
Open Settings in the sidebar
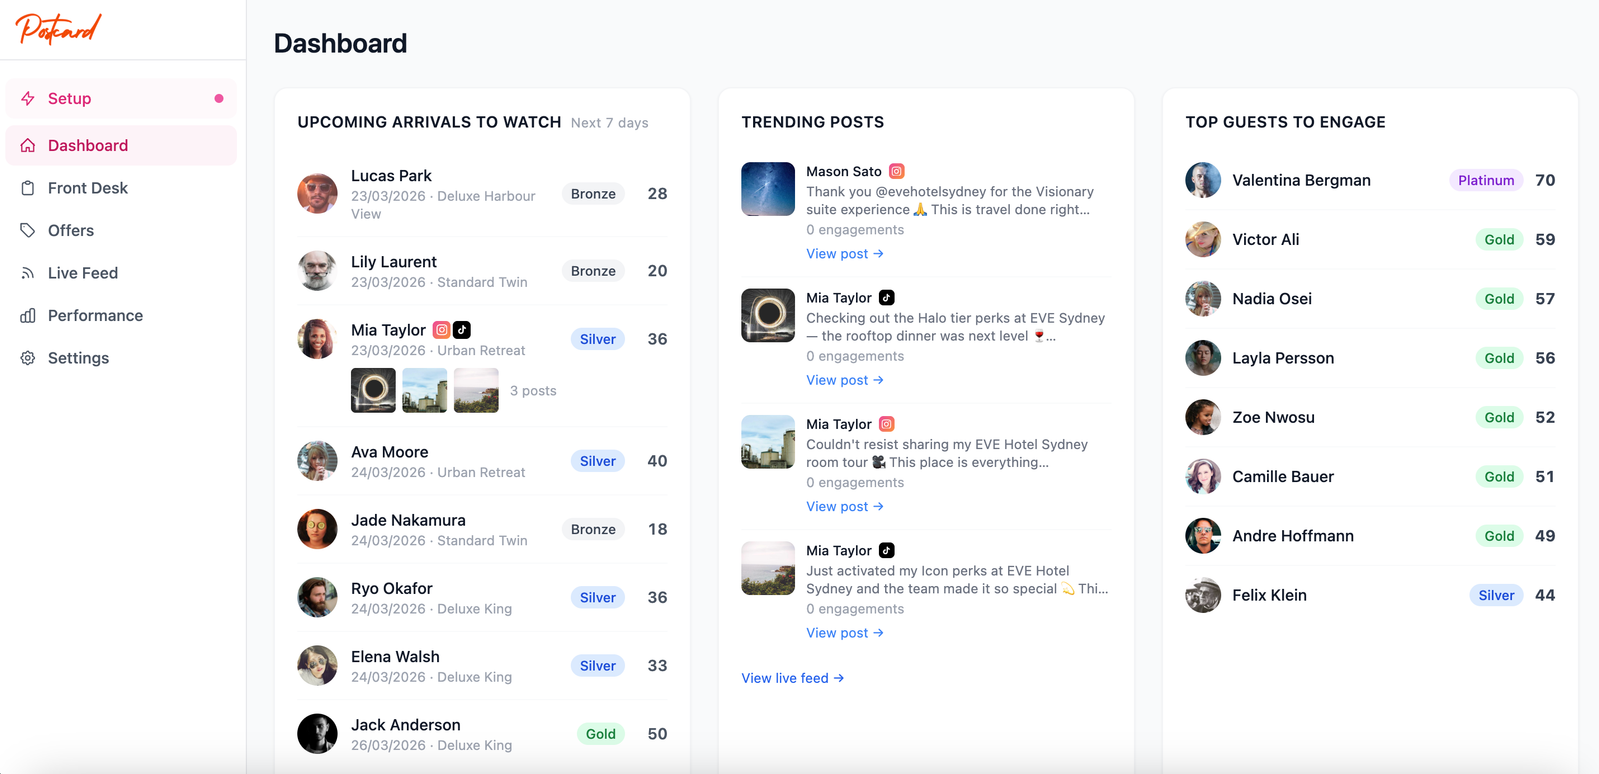click(121, 358)
